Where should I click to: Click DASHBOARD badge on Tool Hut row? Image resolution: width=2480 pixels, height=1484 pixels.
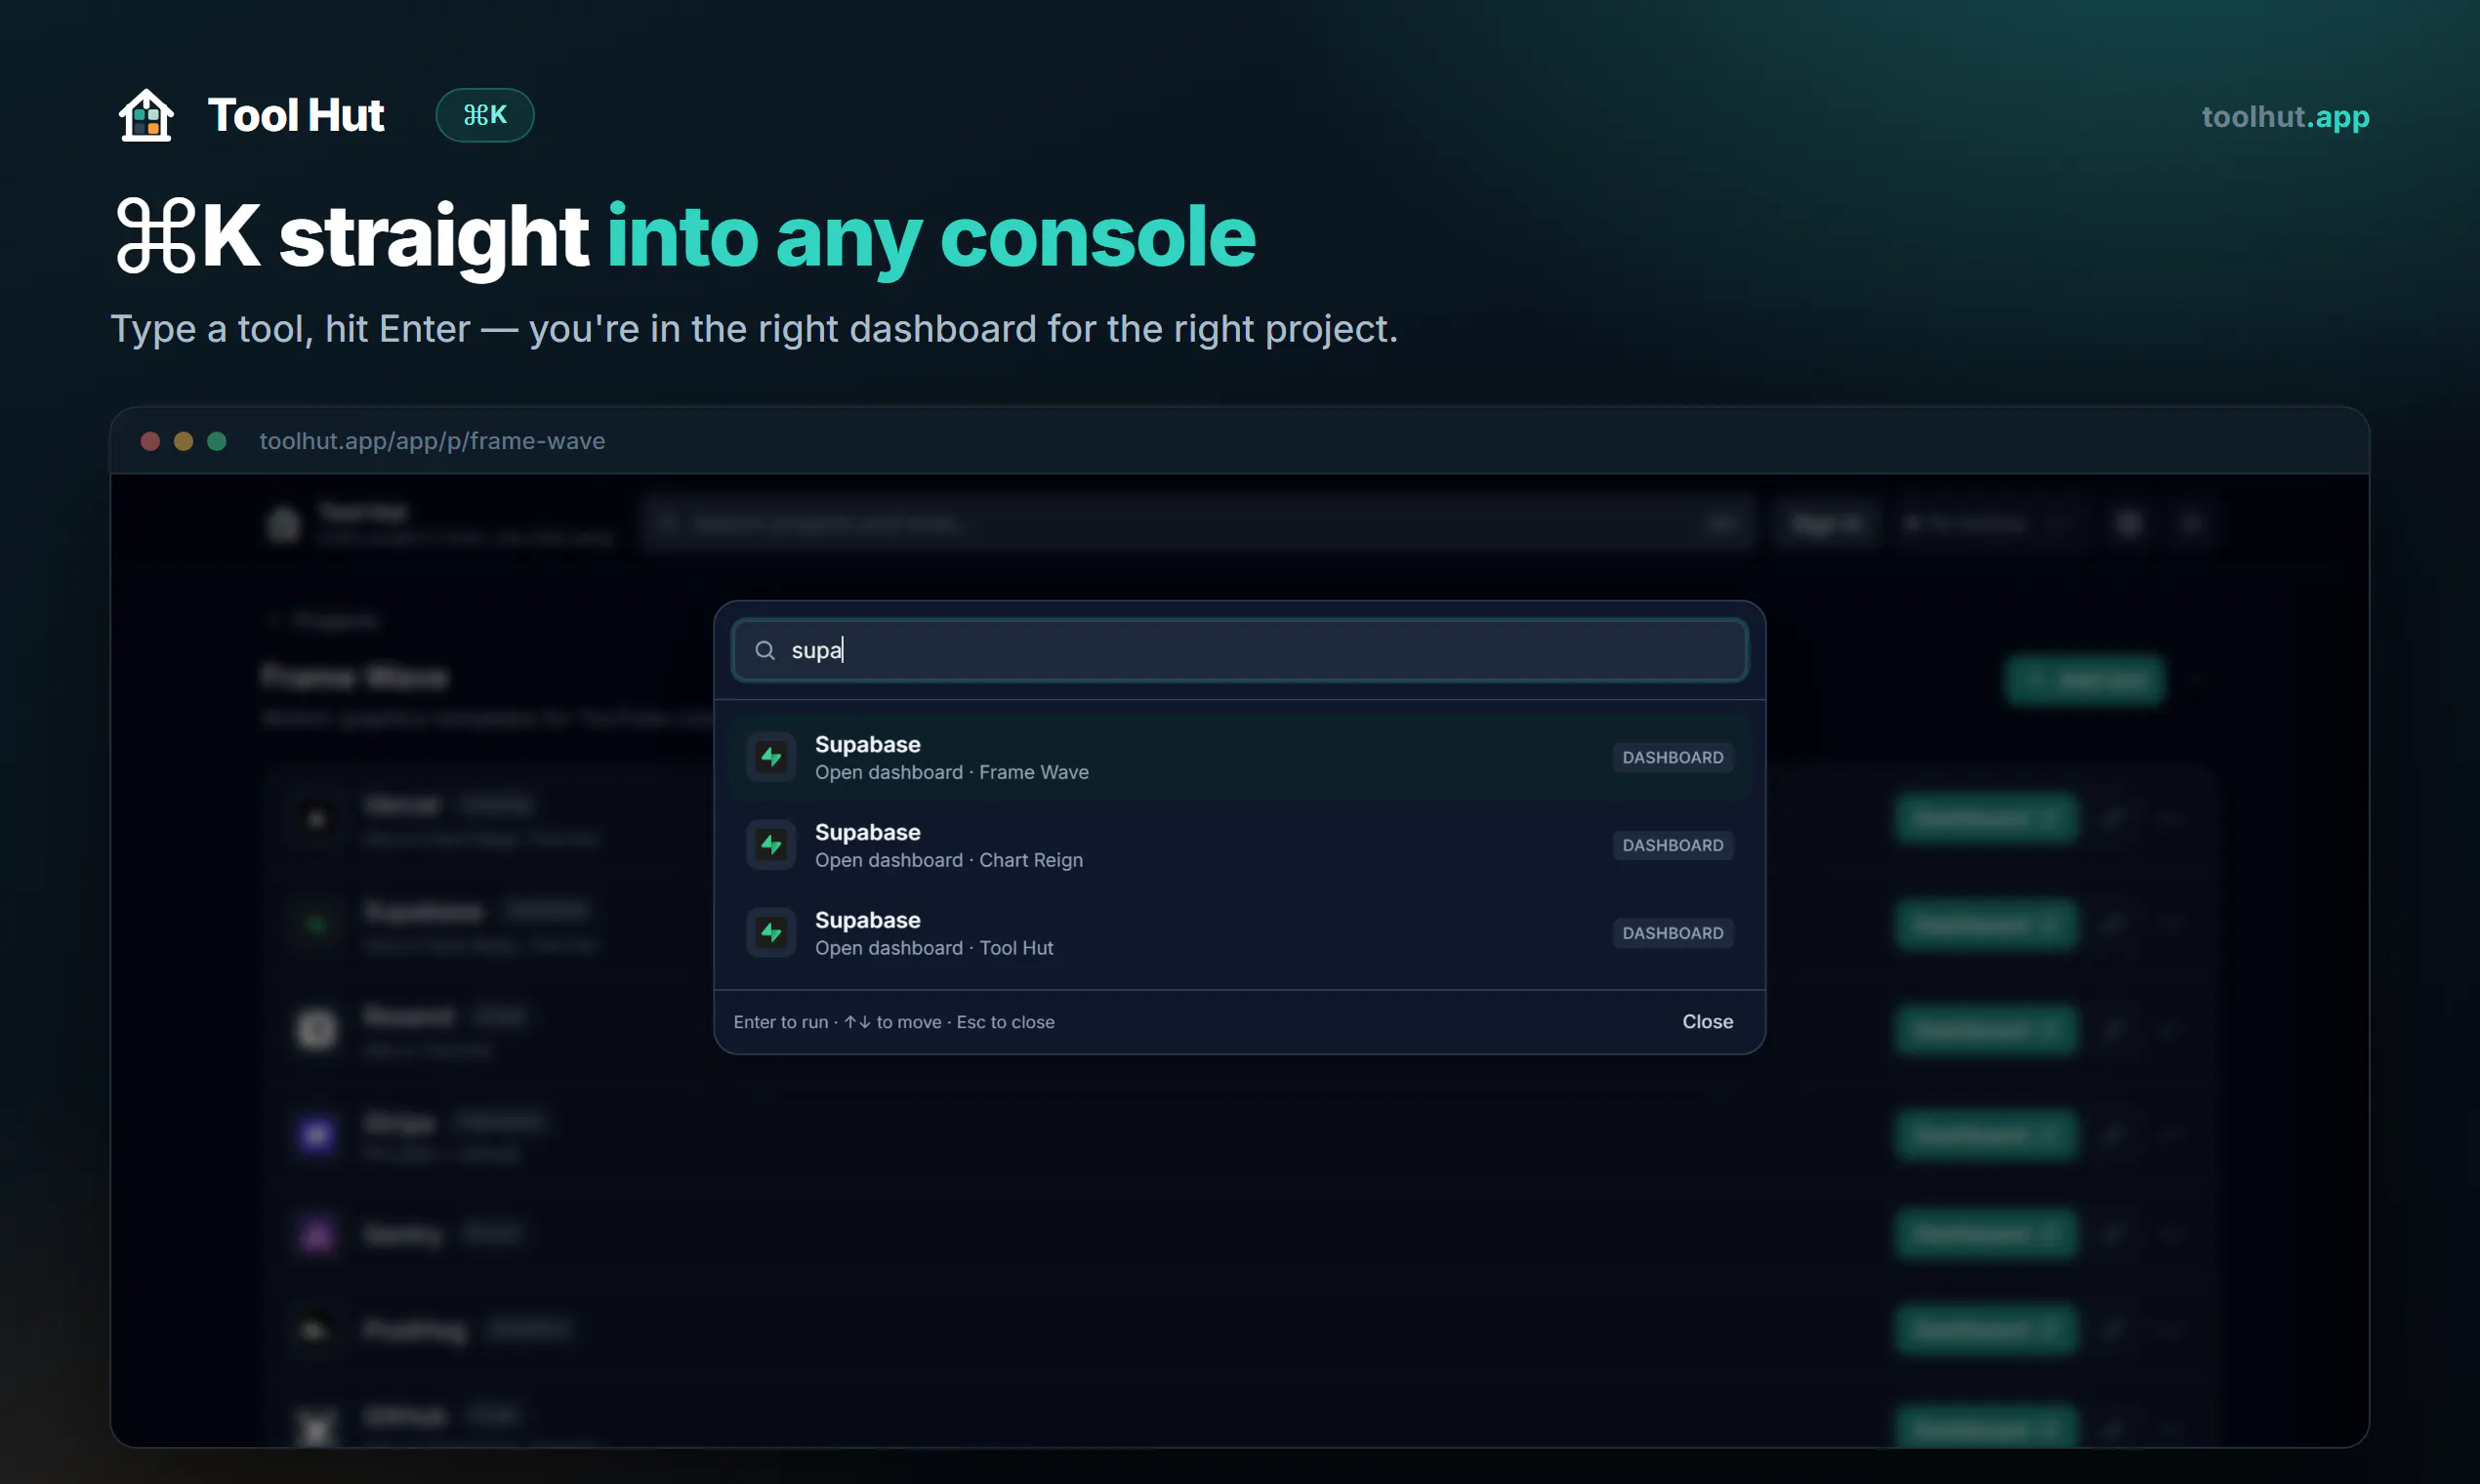[1672, 933]
